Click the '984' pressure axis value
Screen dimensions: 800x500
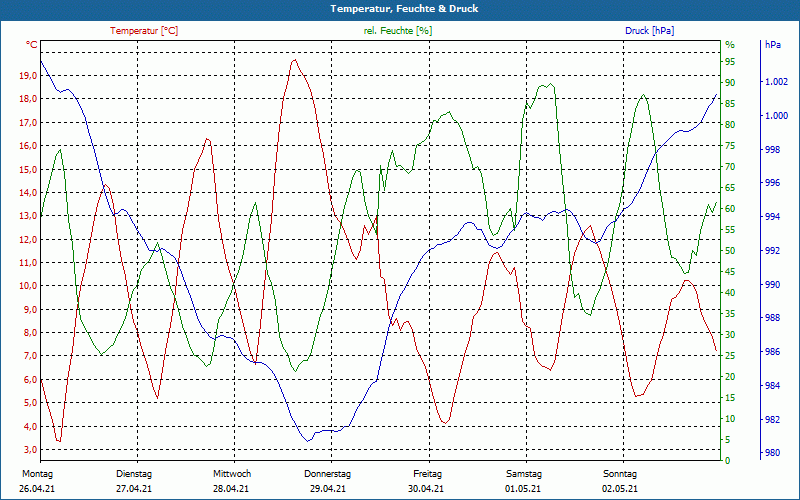[771, 385]
